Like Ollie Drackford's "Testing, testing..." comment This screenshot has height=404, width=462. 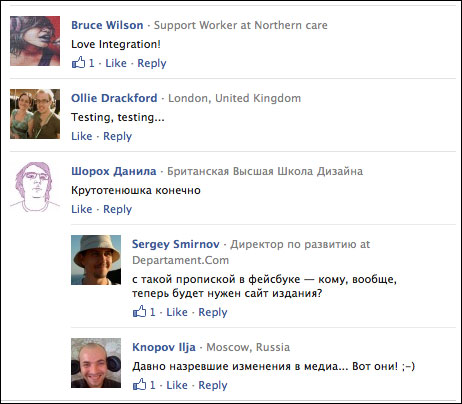click(82, 136)
